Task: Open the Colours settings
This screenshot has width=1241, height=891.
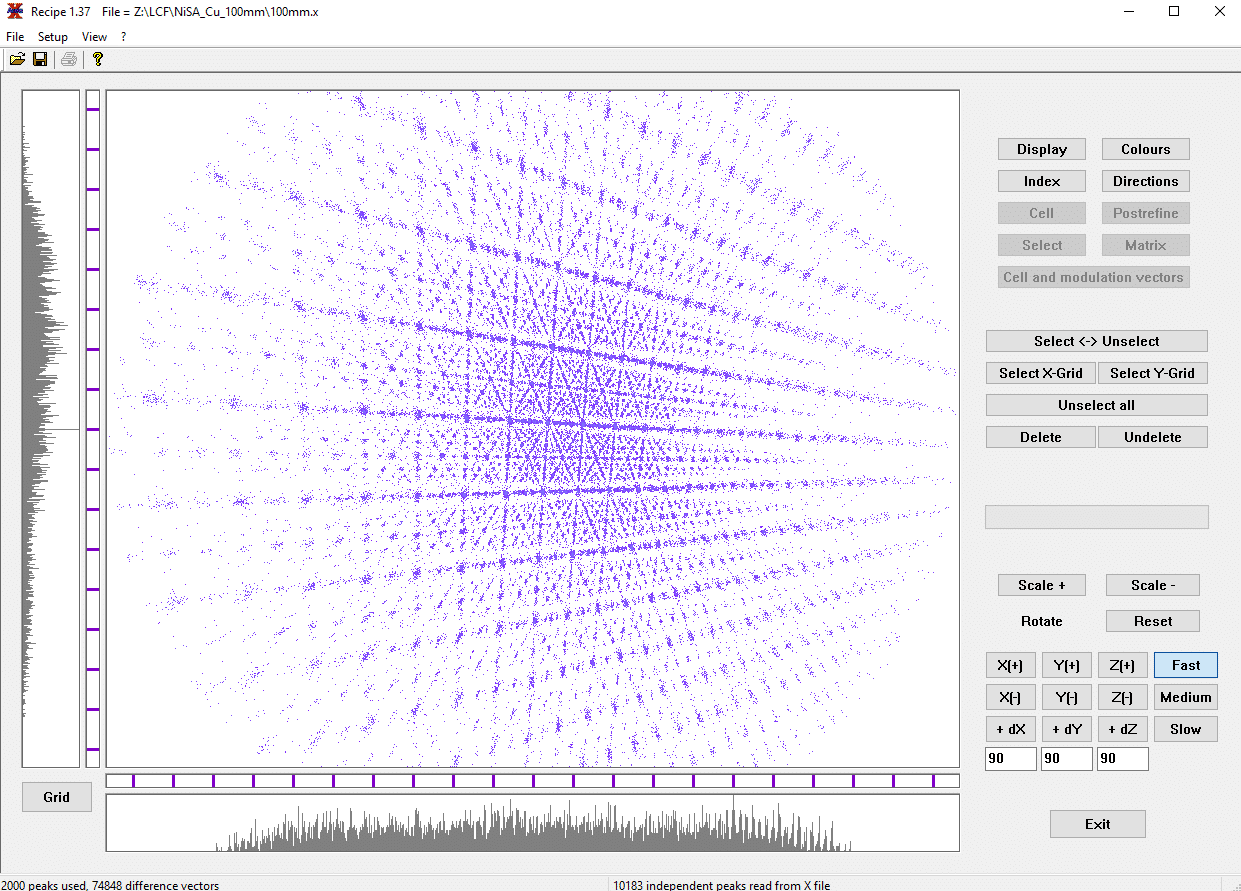Action: click(x=1145, y=148)
